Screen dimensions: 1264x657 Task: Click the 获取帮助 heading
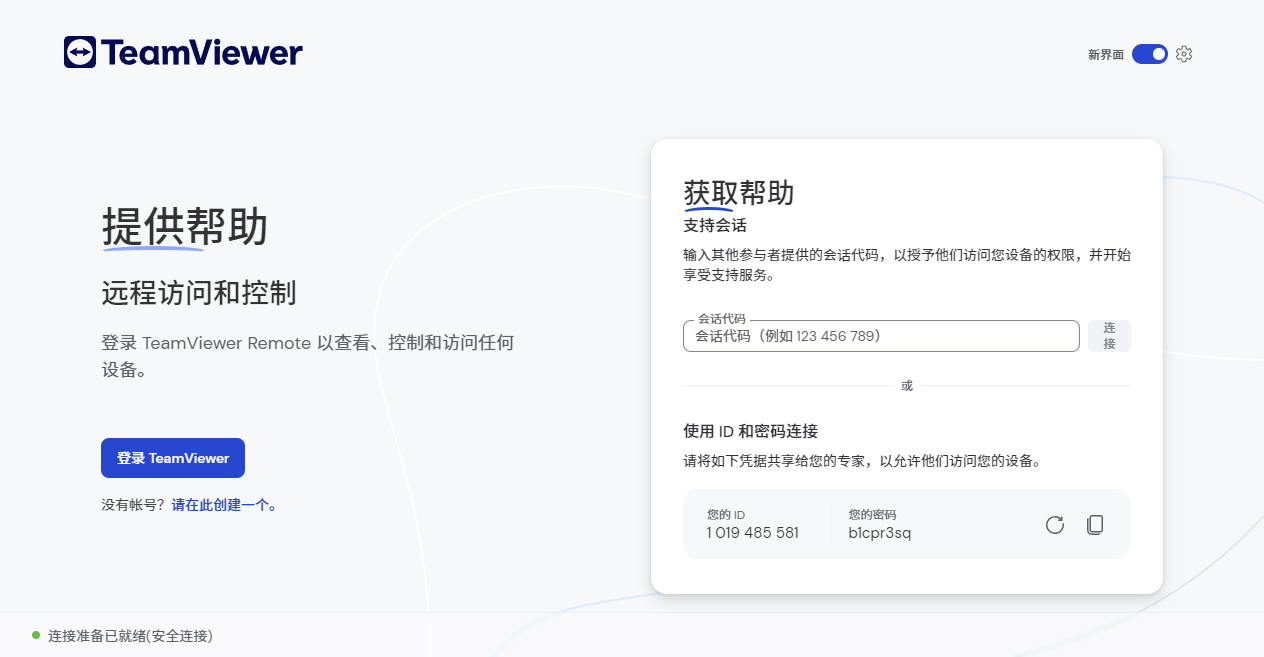737,193
